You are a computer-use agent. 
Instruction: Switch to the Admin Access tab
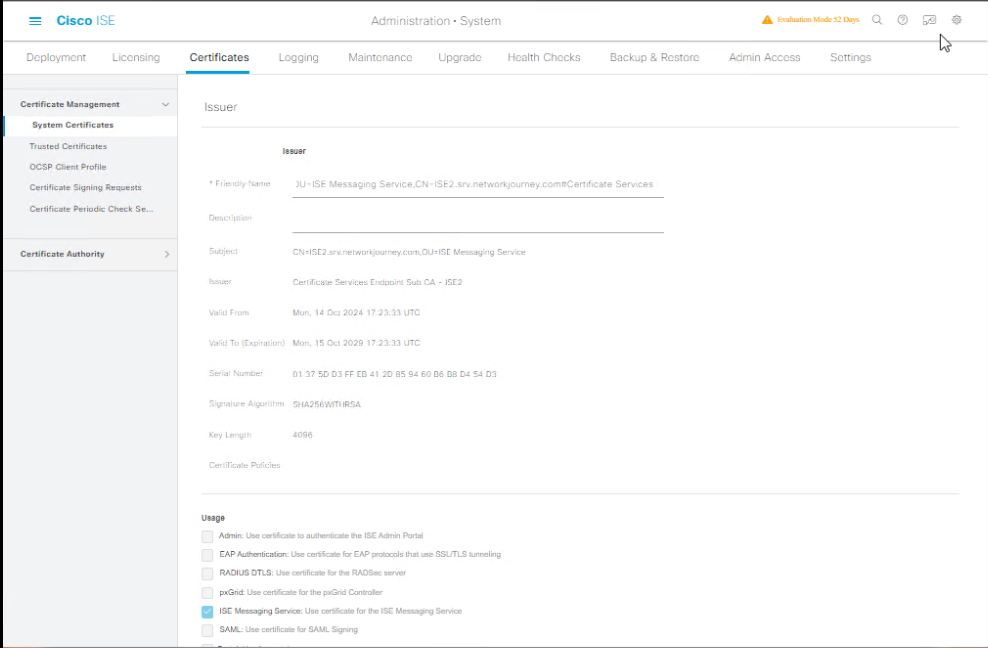(764, 57)
